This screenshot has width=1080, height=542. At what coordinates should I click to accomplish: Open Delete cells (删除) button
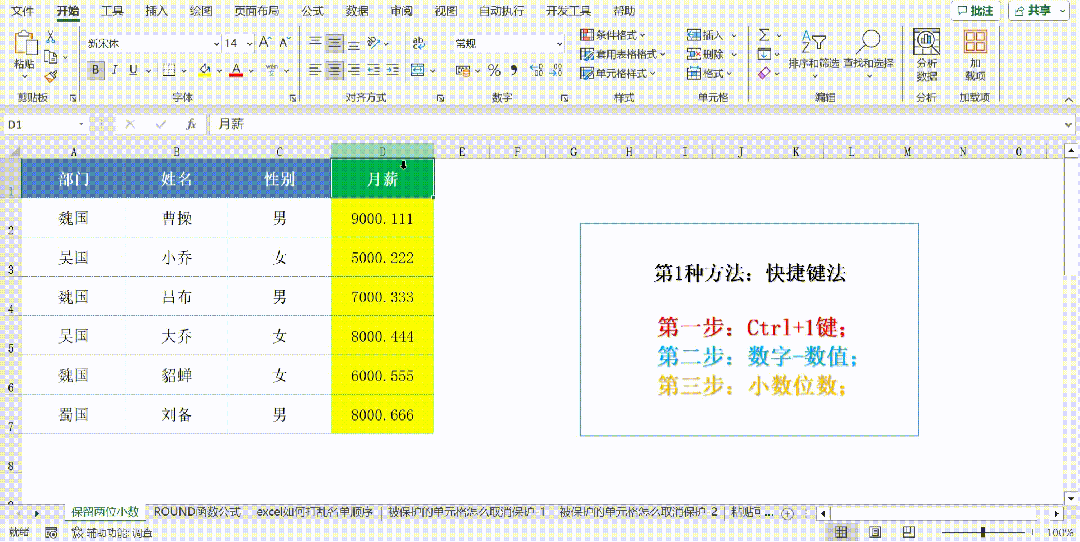[711, 54]
